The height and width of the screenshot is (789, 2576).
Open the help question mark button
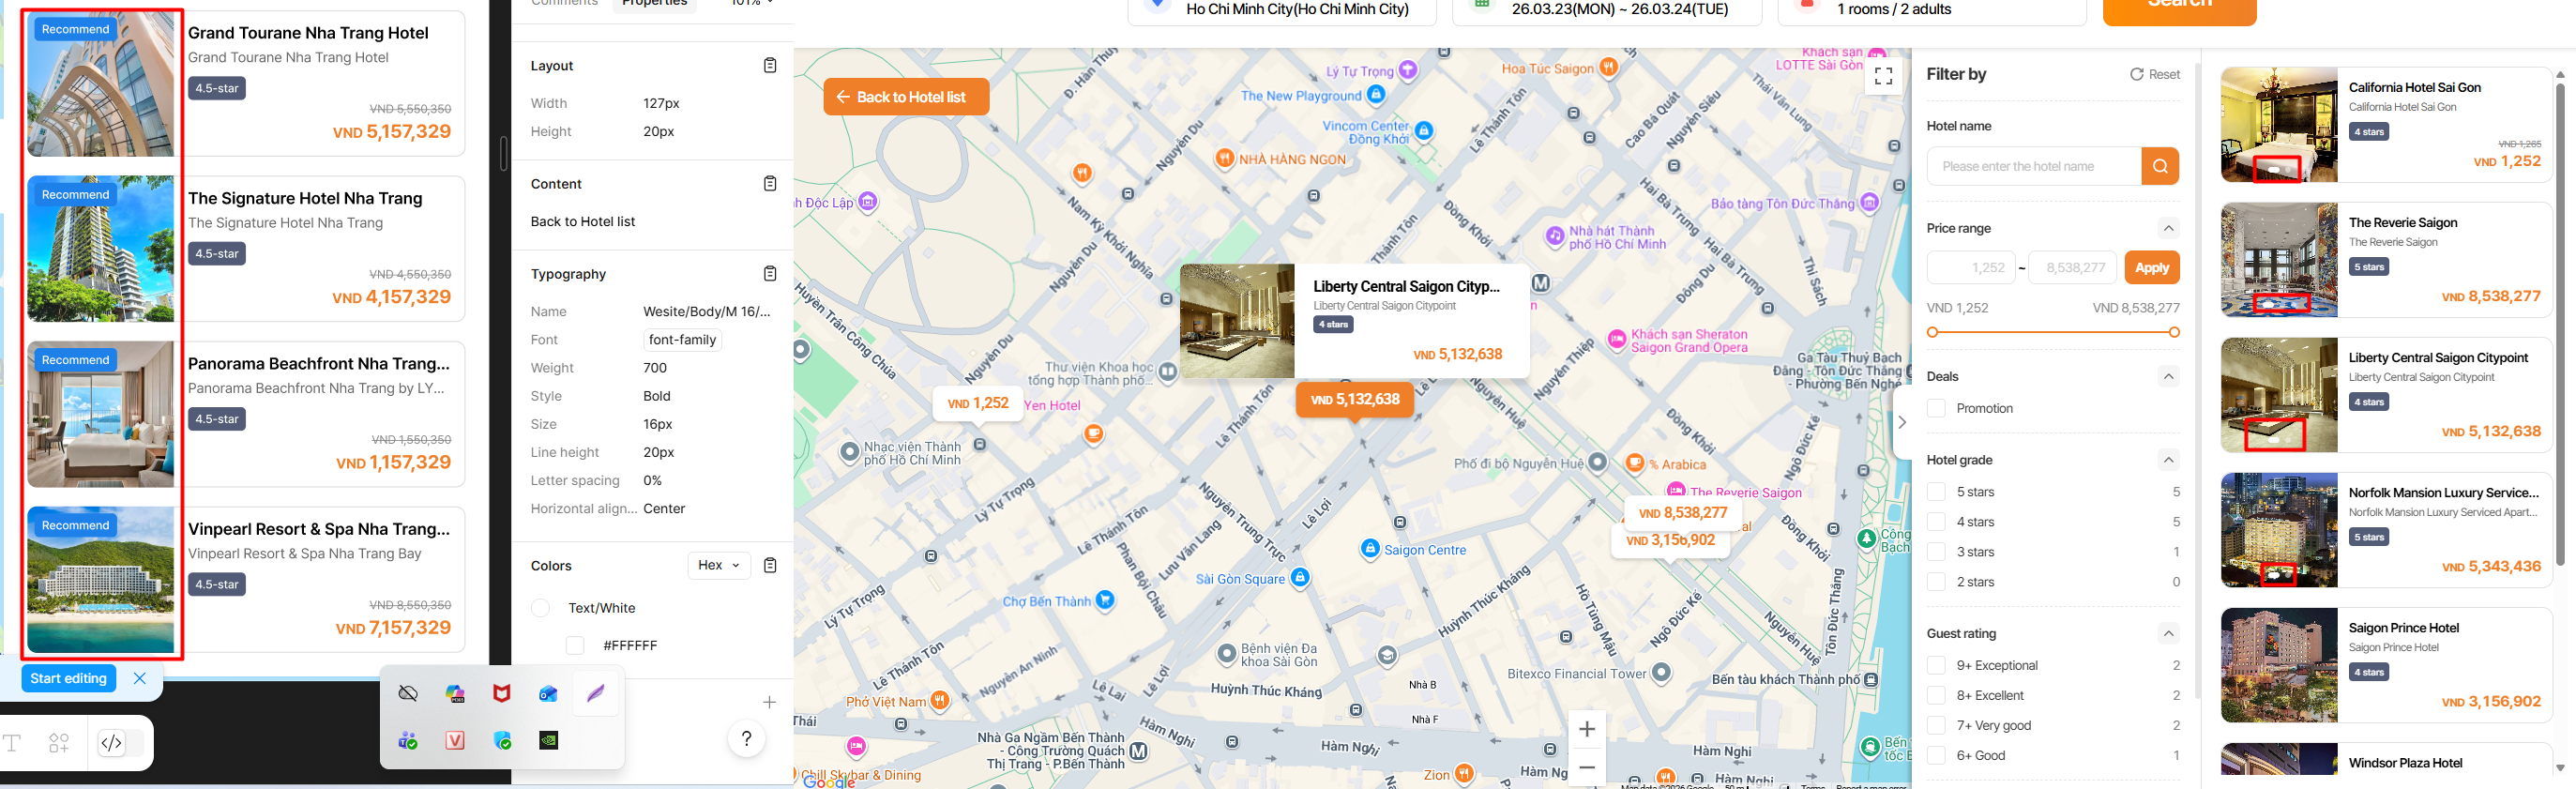746,739
